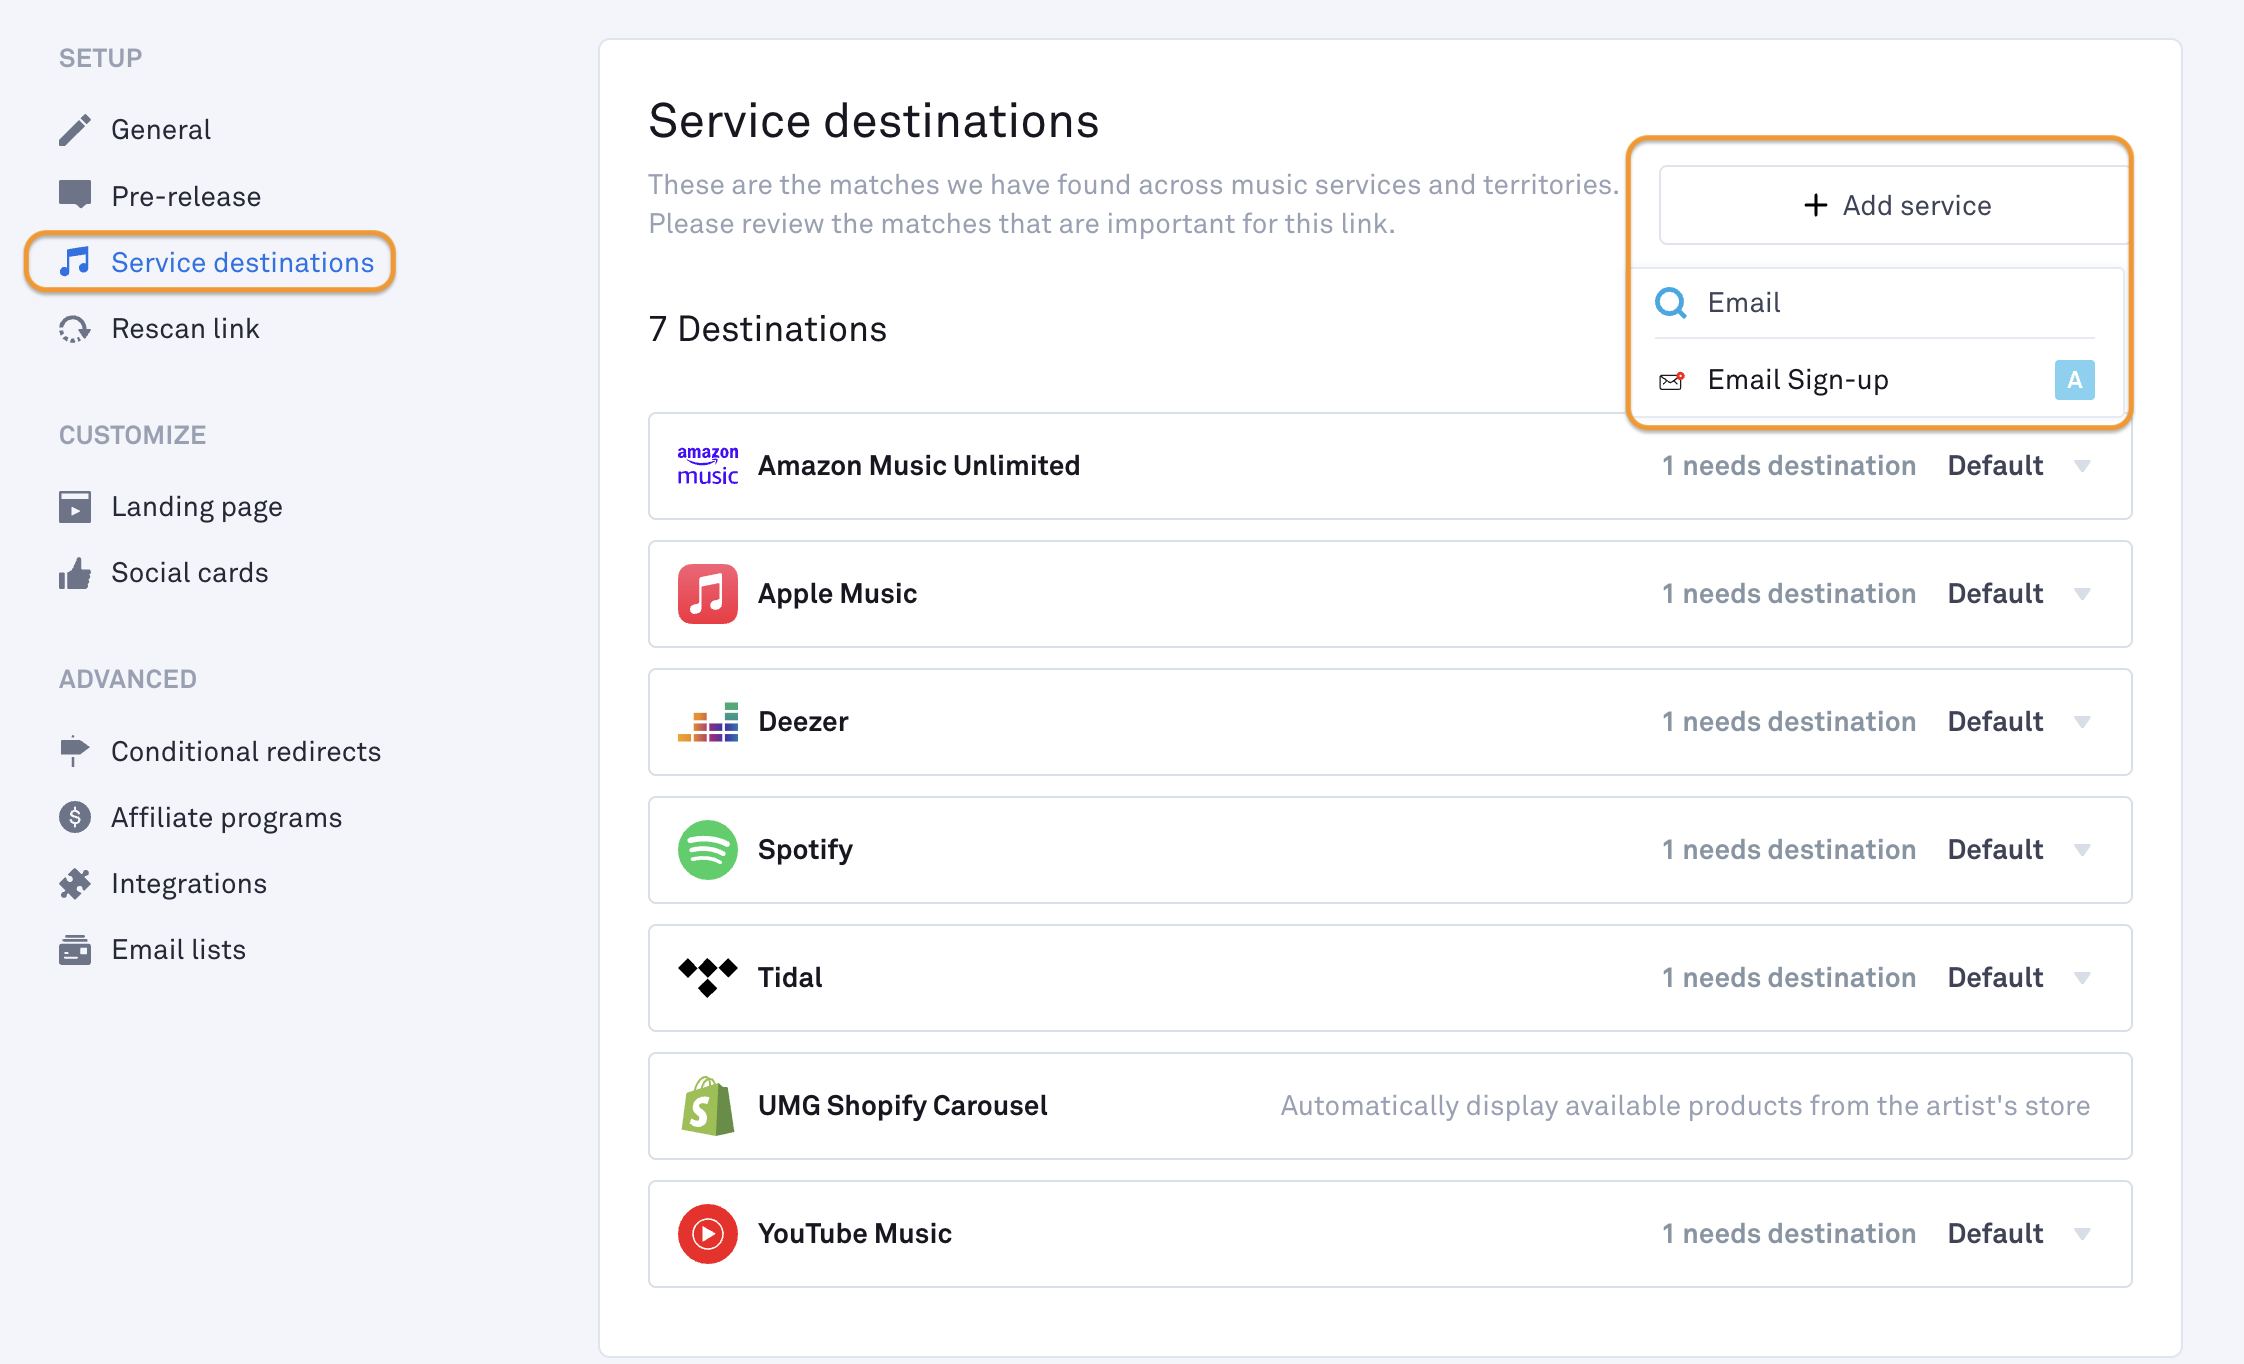This screenshot has width=2244, height=1364.
Task: Click the Add service button
Action: 1894,205
